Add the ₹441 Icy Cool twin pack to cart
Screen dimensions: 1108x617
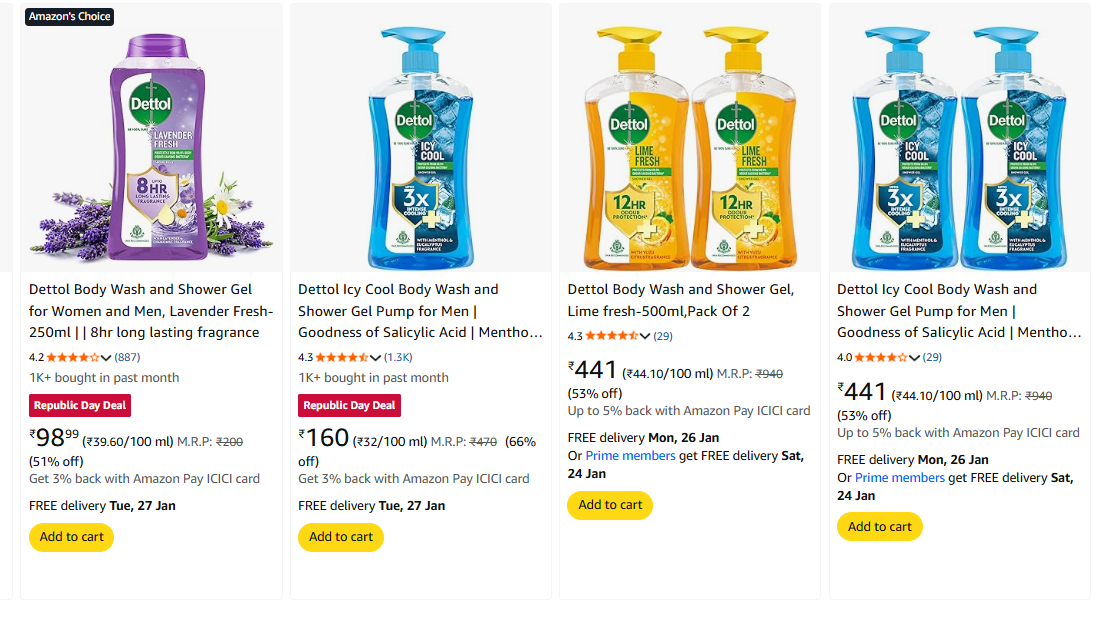(x=879, y=527)
